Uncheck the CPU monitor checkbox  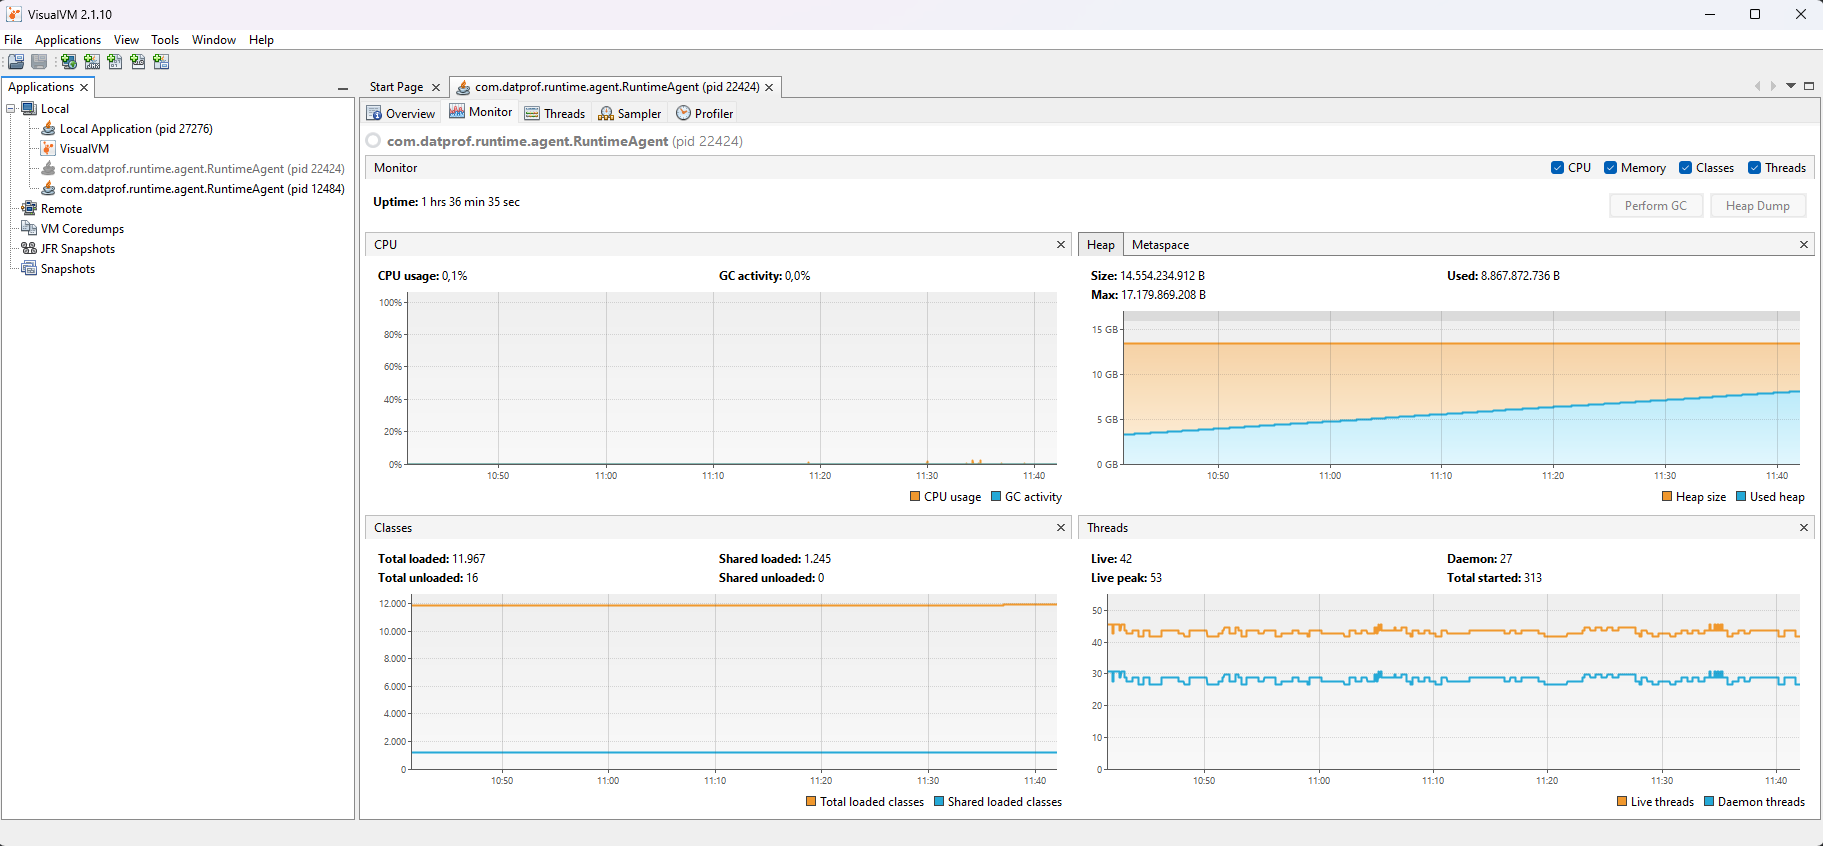pos(1557,168)
